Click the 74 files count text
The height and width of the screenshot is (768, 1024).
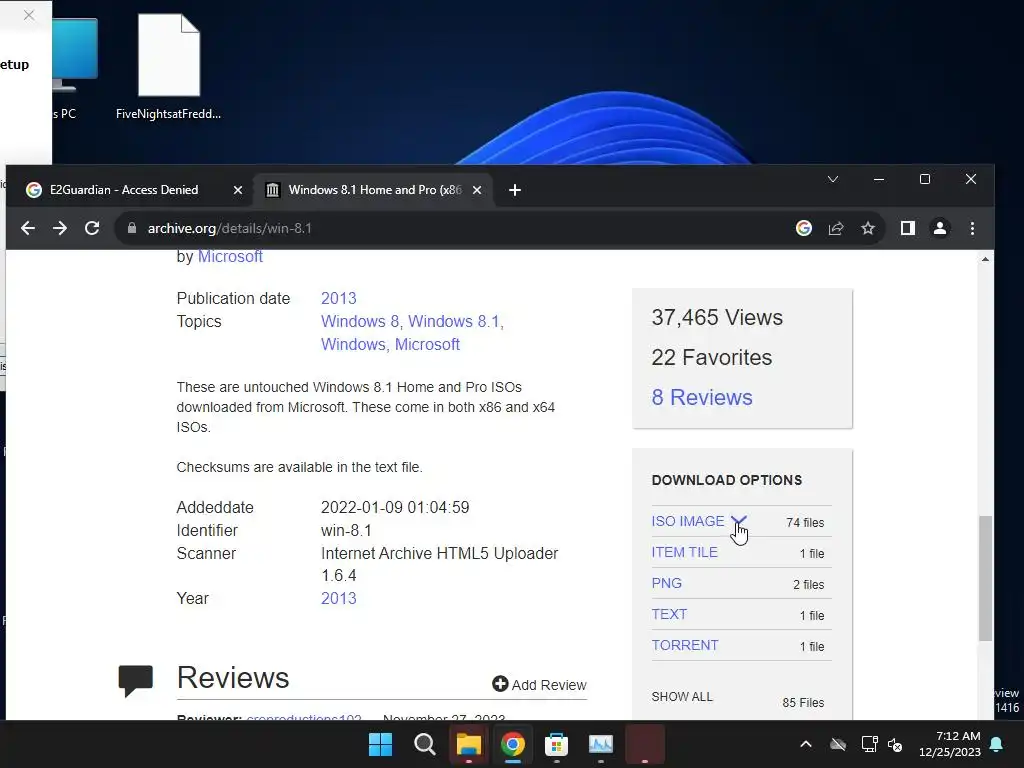pos(805,522)
